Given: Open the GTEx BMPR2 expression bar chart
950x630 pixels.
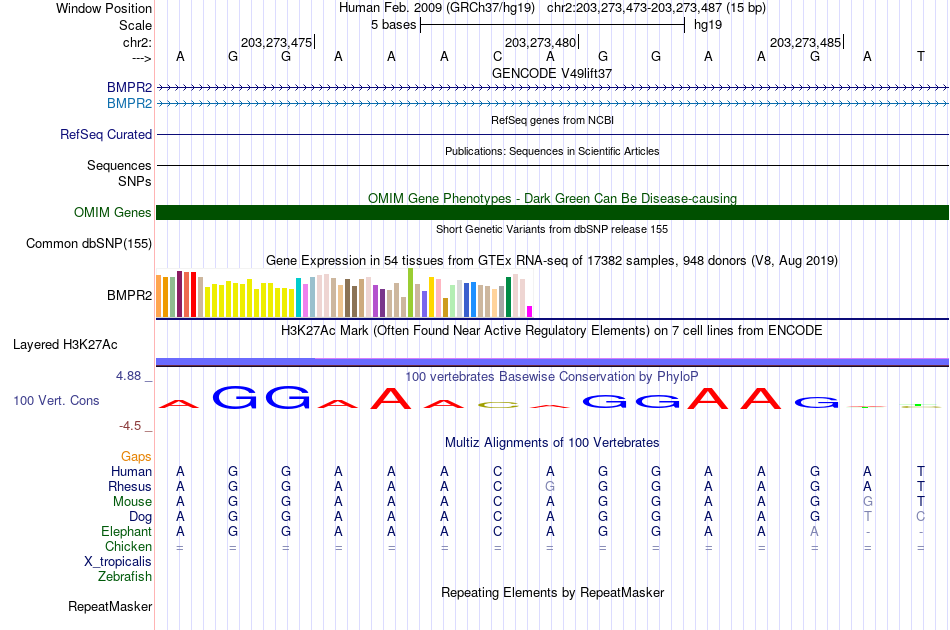Looking at the screenshot, I should click(344, 293).
